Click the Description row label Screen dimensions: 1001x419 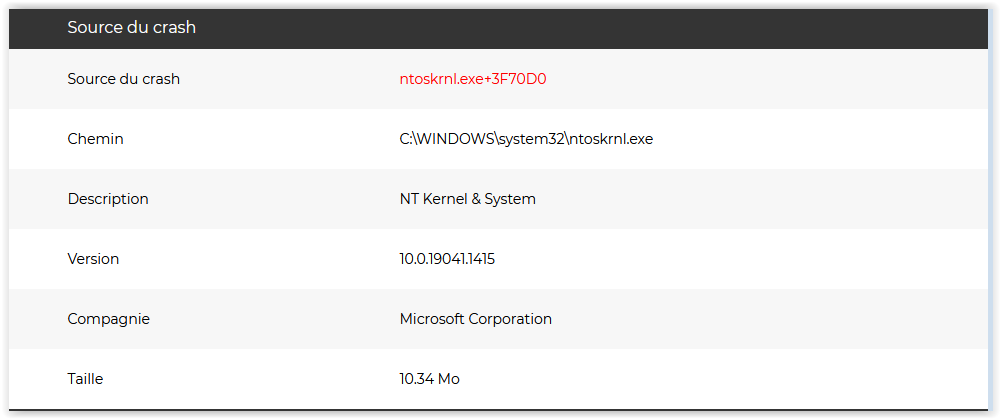pos(108,199)
